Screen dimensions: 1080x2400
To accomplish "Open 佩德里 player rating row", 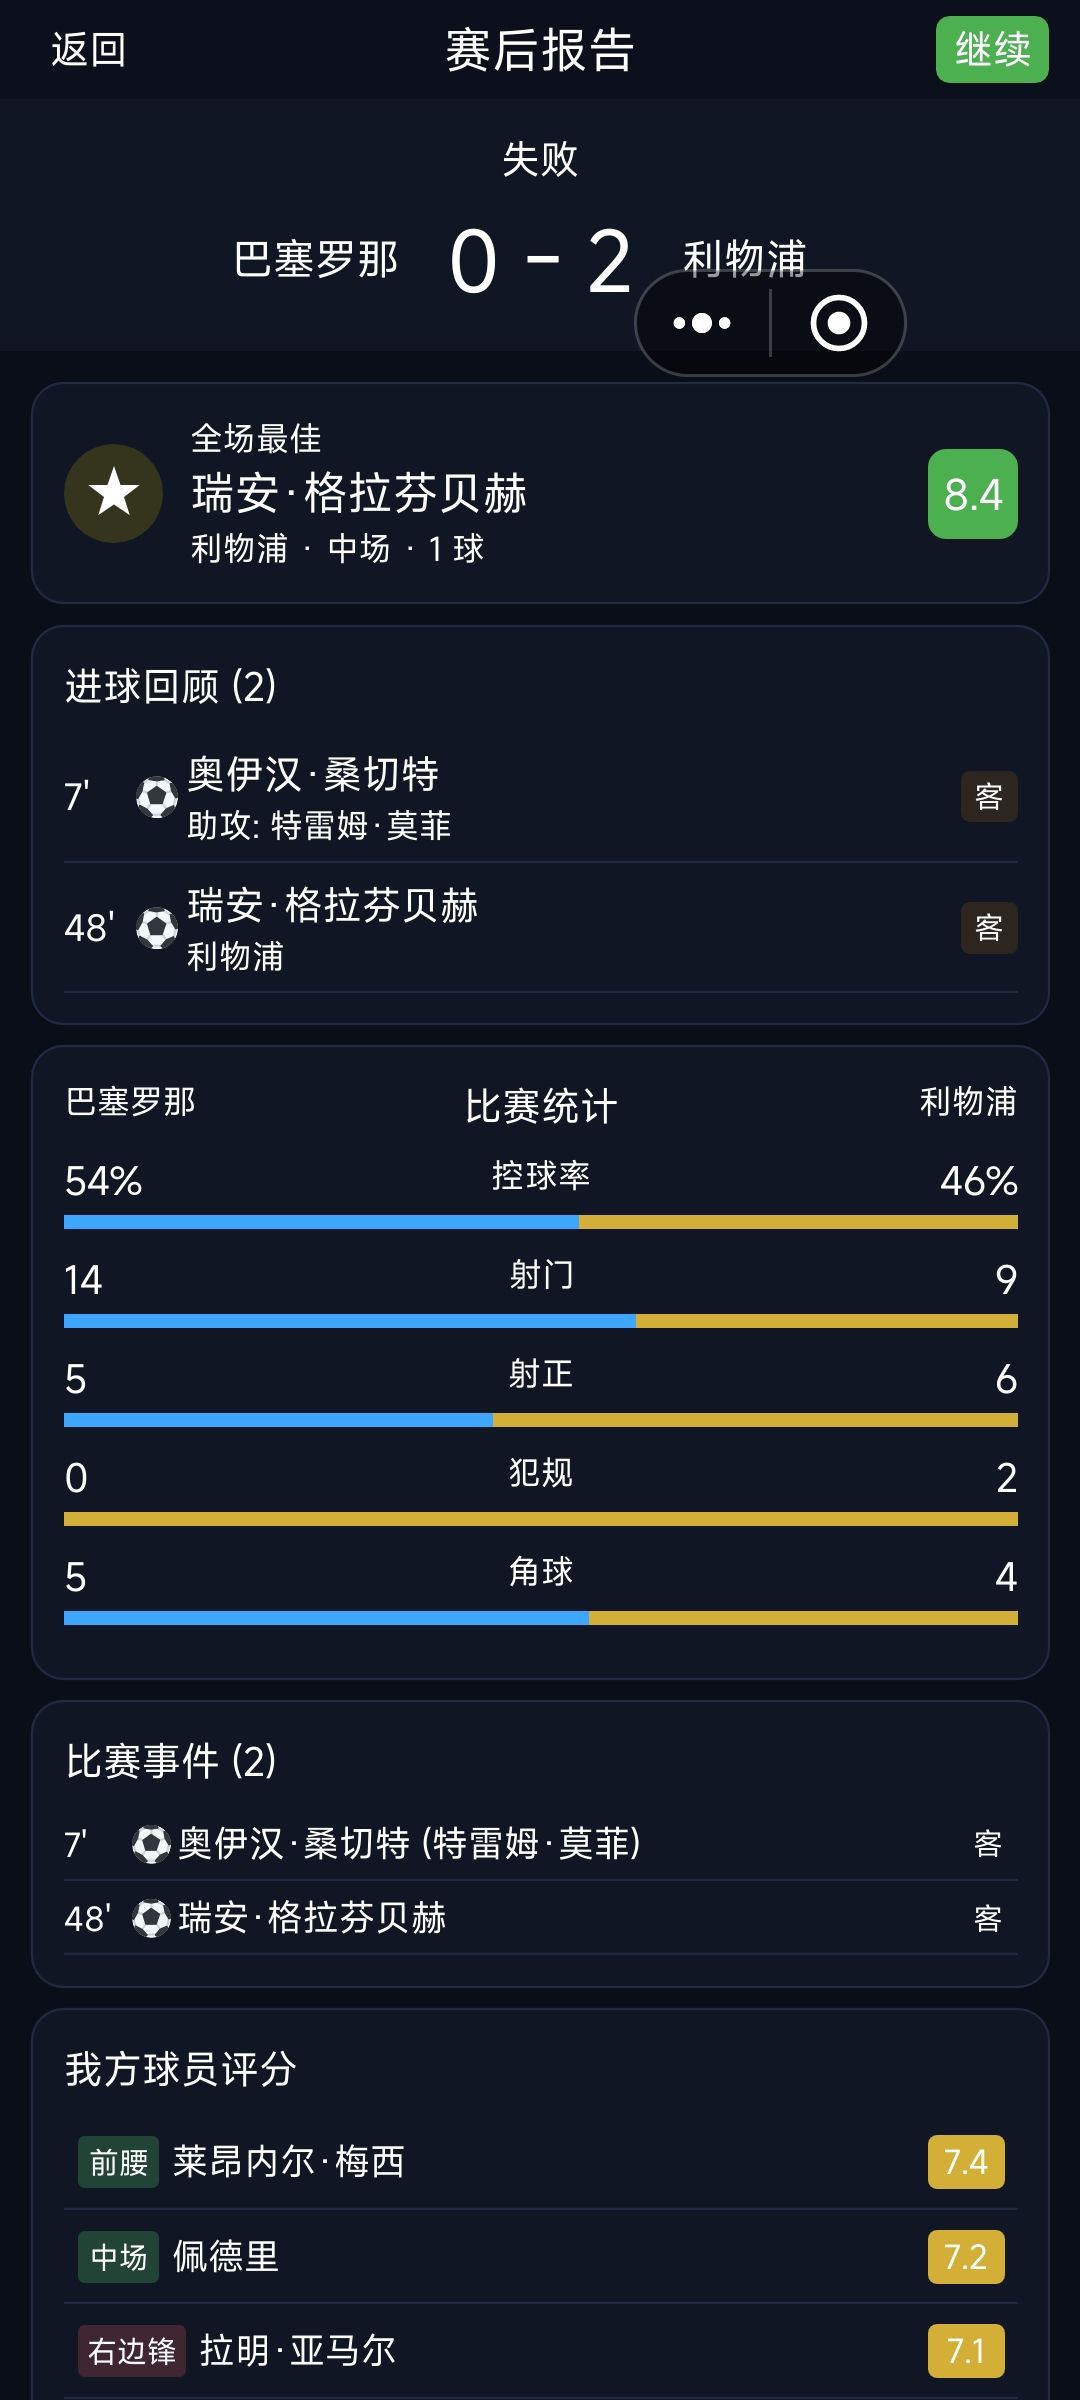I will [541, 2256].
